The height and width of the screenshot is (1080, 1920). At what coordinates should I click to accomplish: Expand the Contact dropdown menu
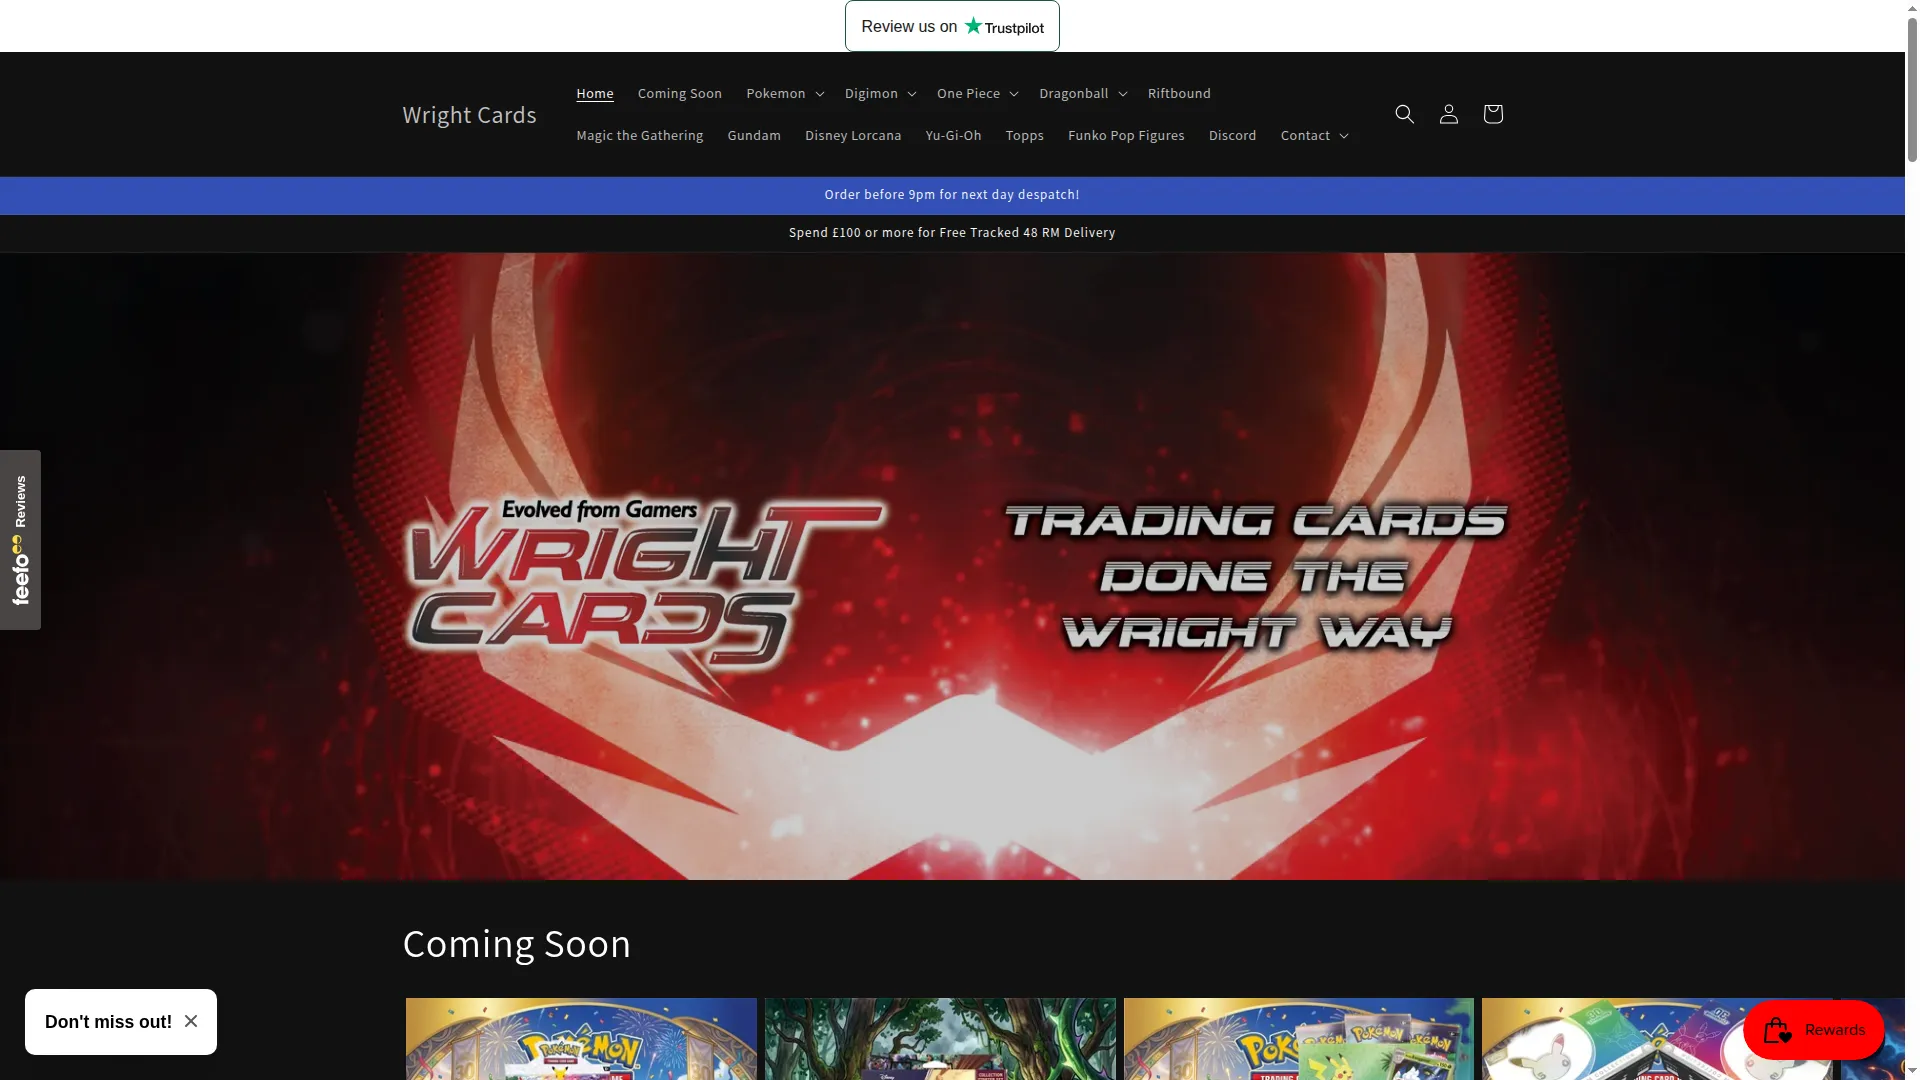[x=1314, y=135]
